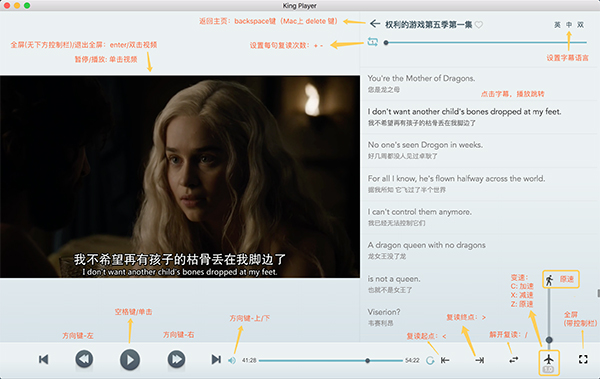Set the repeat end point marker icon

tap(479, 360)
